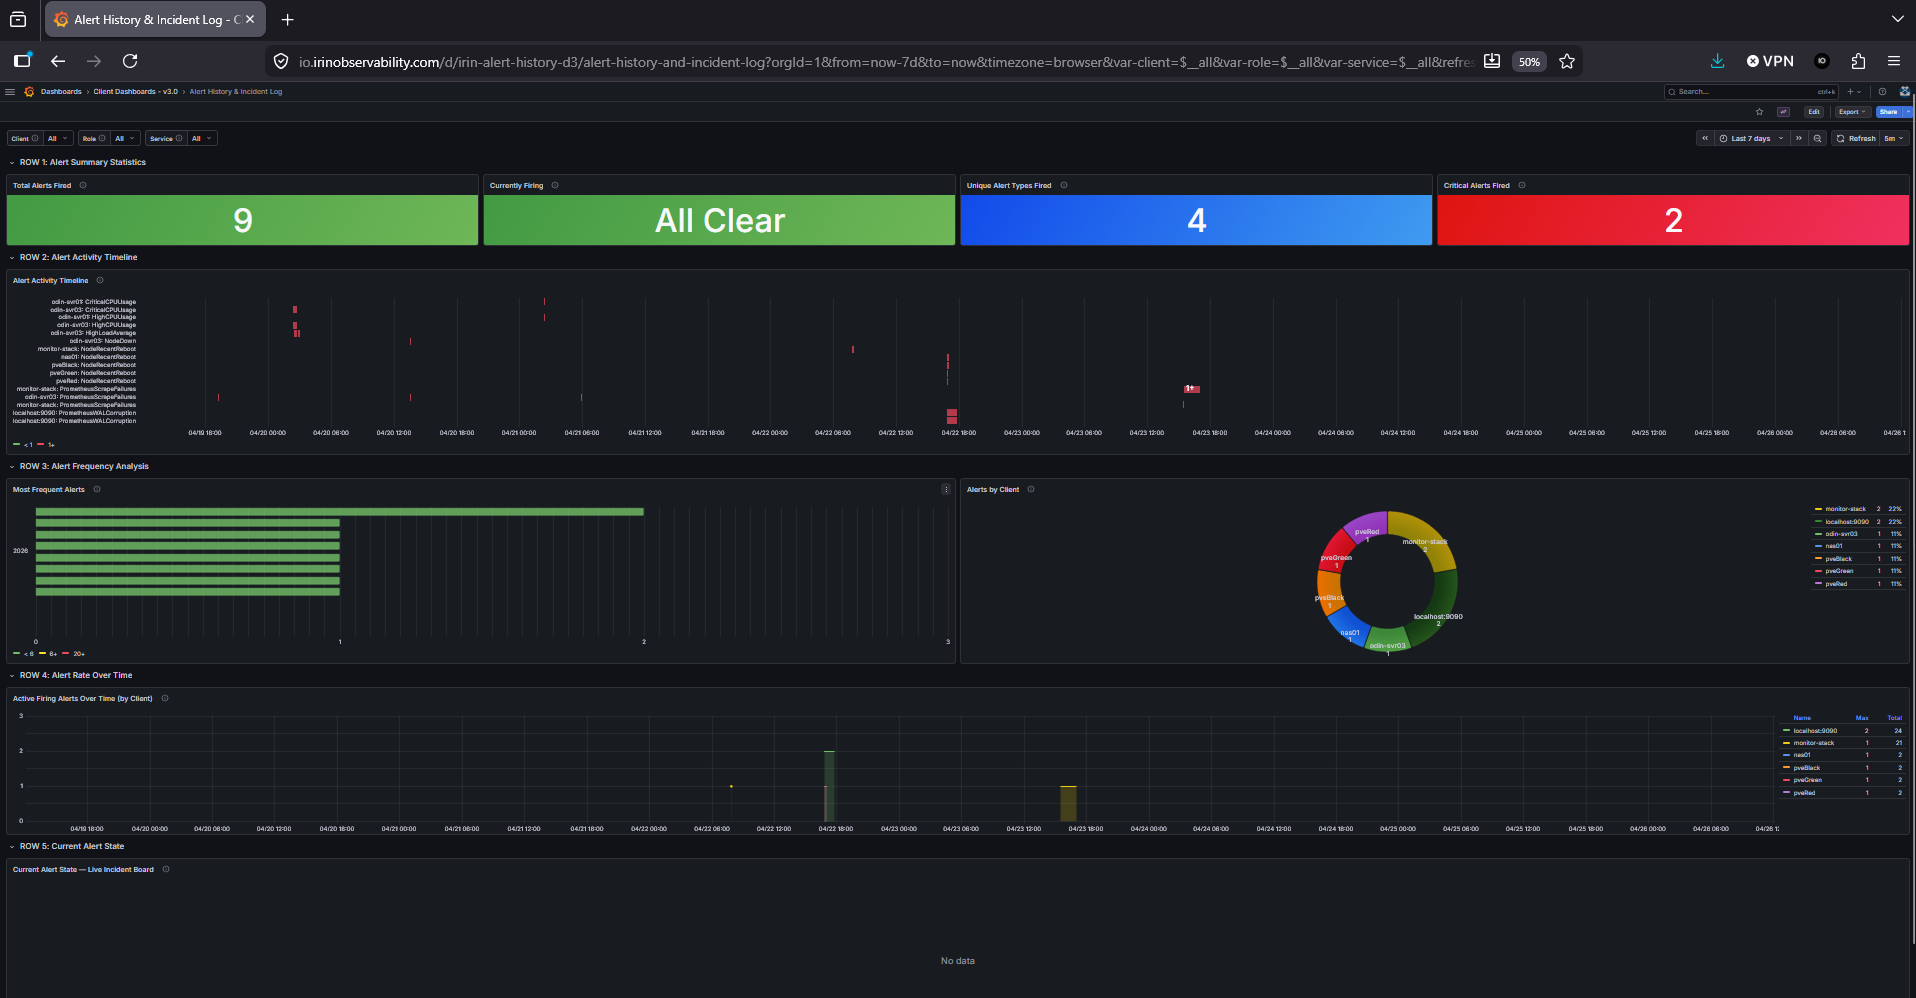Image resolution: width=1916 pixels, height=998 pixels.
Task: Open the Grafana sidebar hamburger menu
Action: [10, 91]
